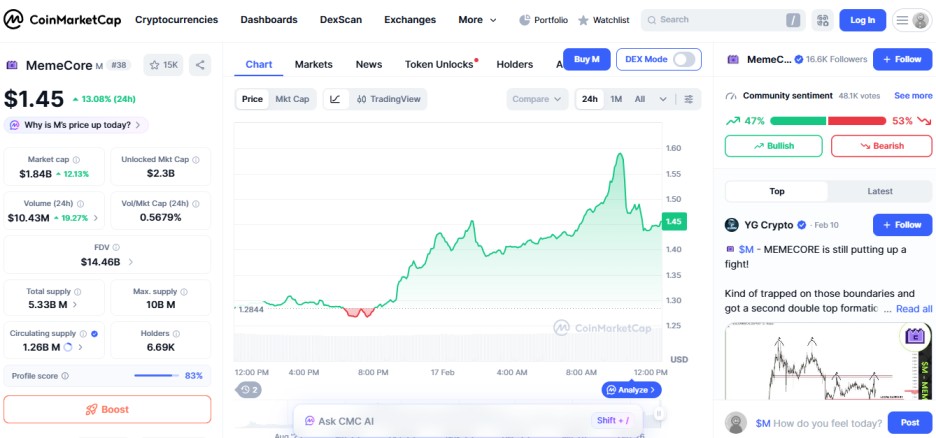The width and height of the screenshot is (936, 438).
Task: Click the history events badge showing 2
Action: 248,390
